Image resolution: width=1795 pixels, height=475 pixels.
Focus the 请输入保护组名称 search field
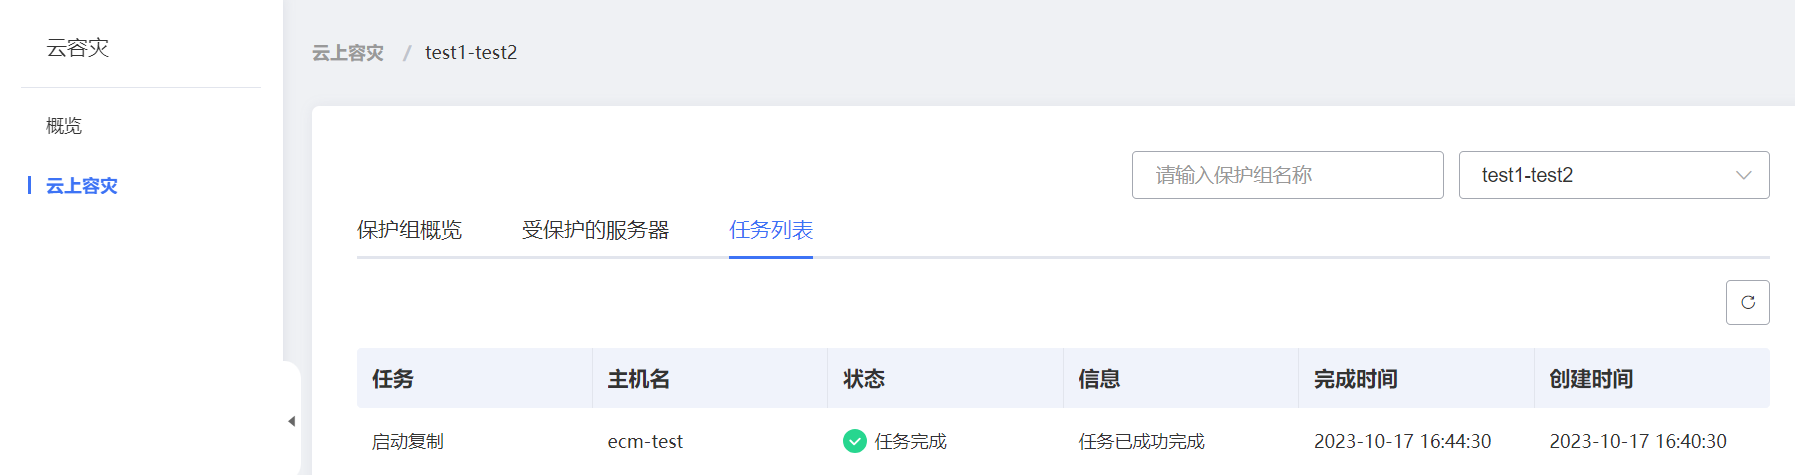tap(1287, 175)
